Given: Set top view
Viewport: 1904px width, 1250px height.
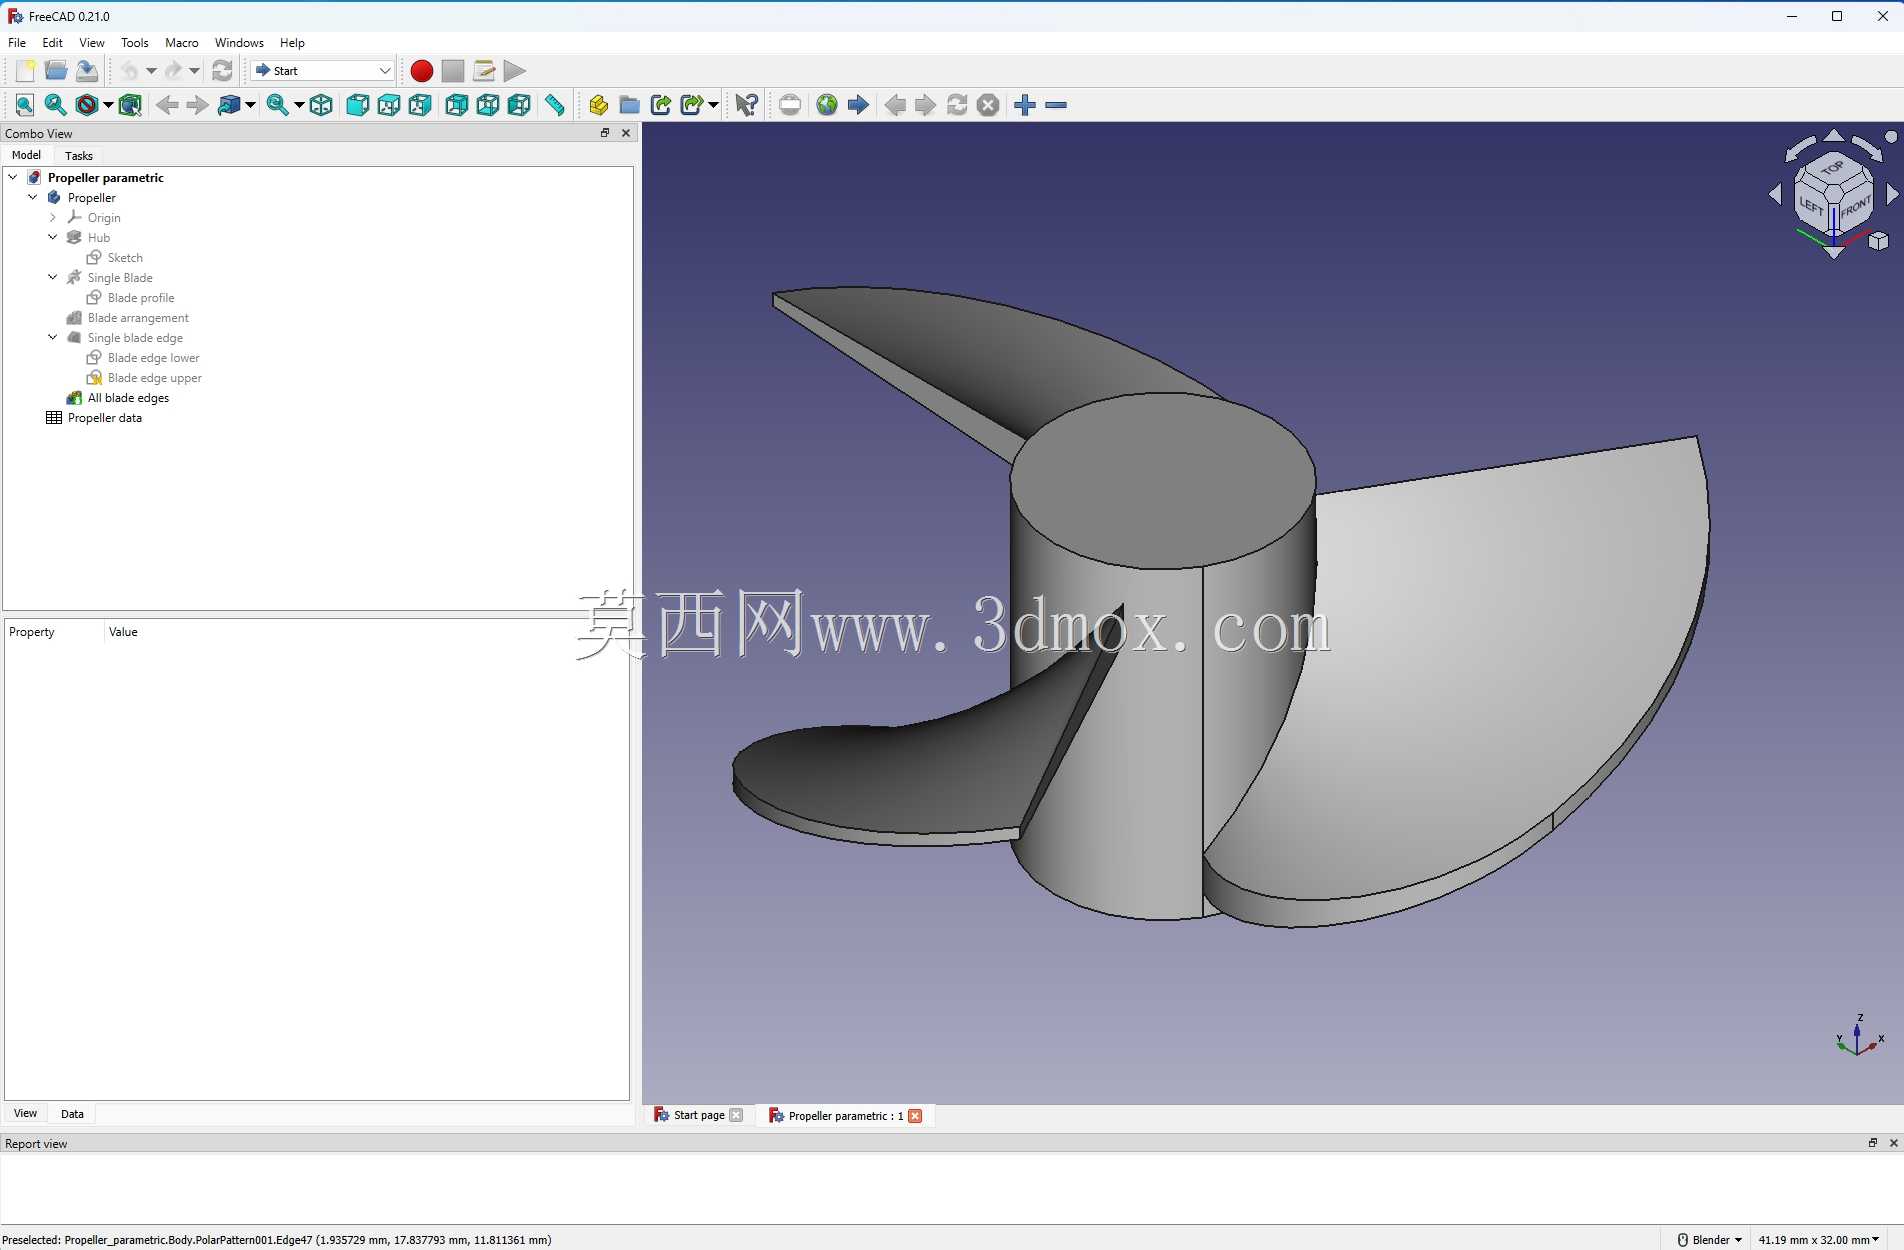Looking at the screenshot, I should point(389,105).
